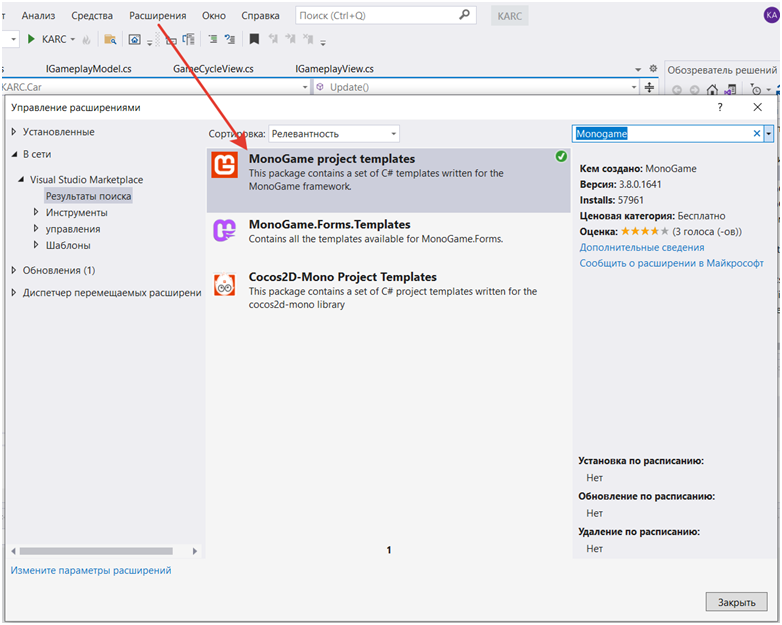Open the editor tab settings gear

653,68
